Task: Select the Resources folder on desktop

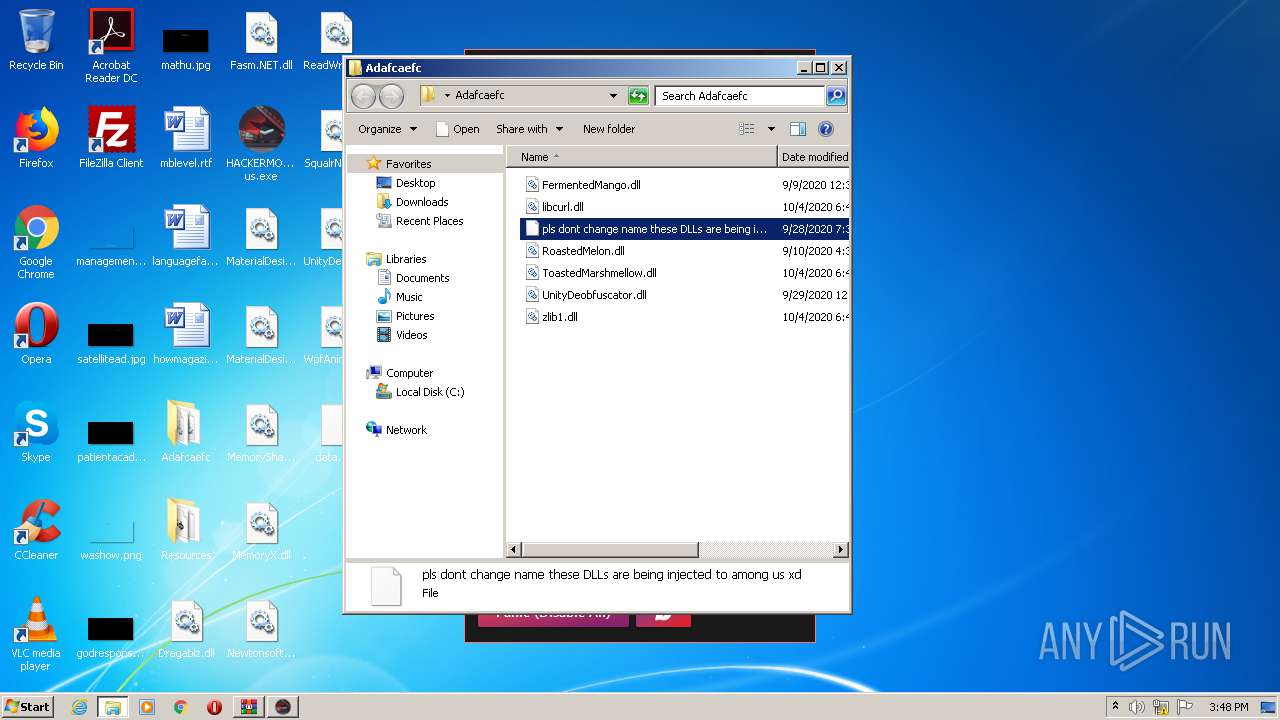Action: pyautogui.click(x=186, y=530)
